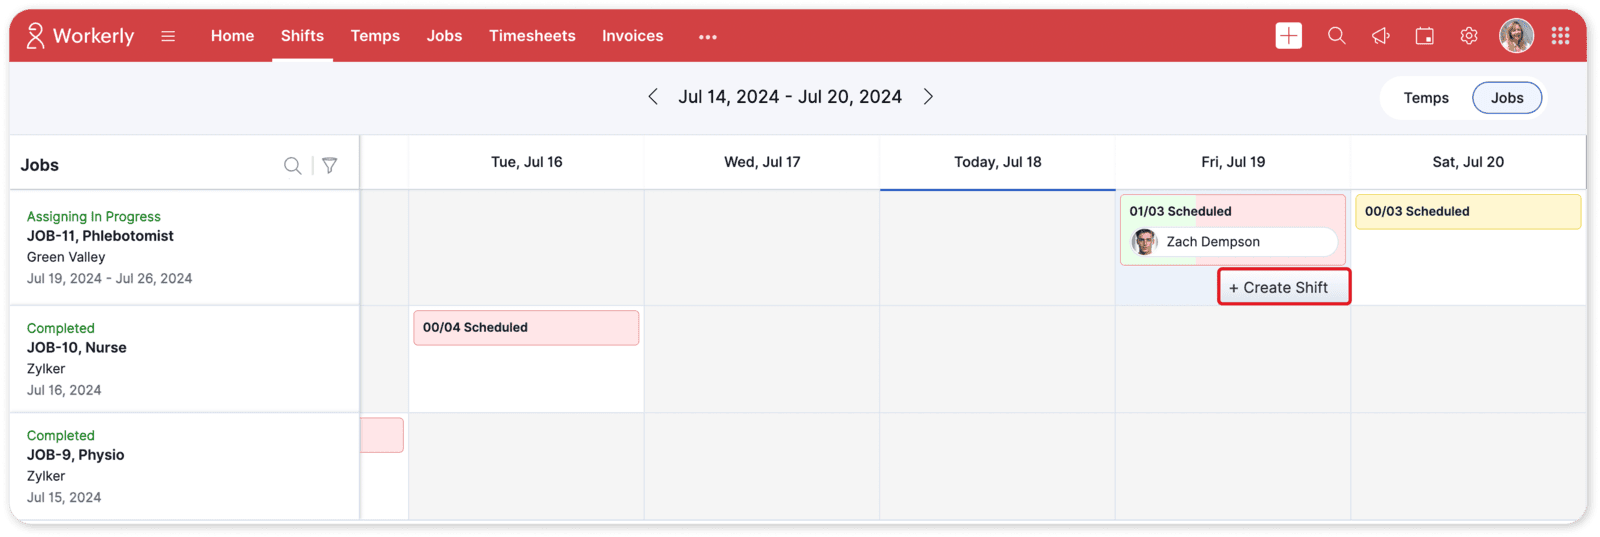The height and width of the screenshot is (537, 1600).
Task: Open the jobs filter funnel icon
Action: 329,165
